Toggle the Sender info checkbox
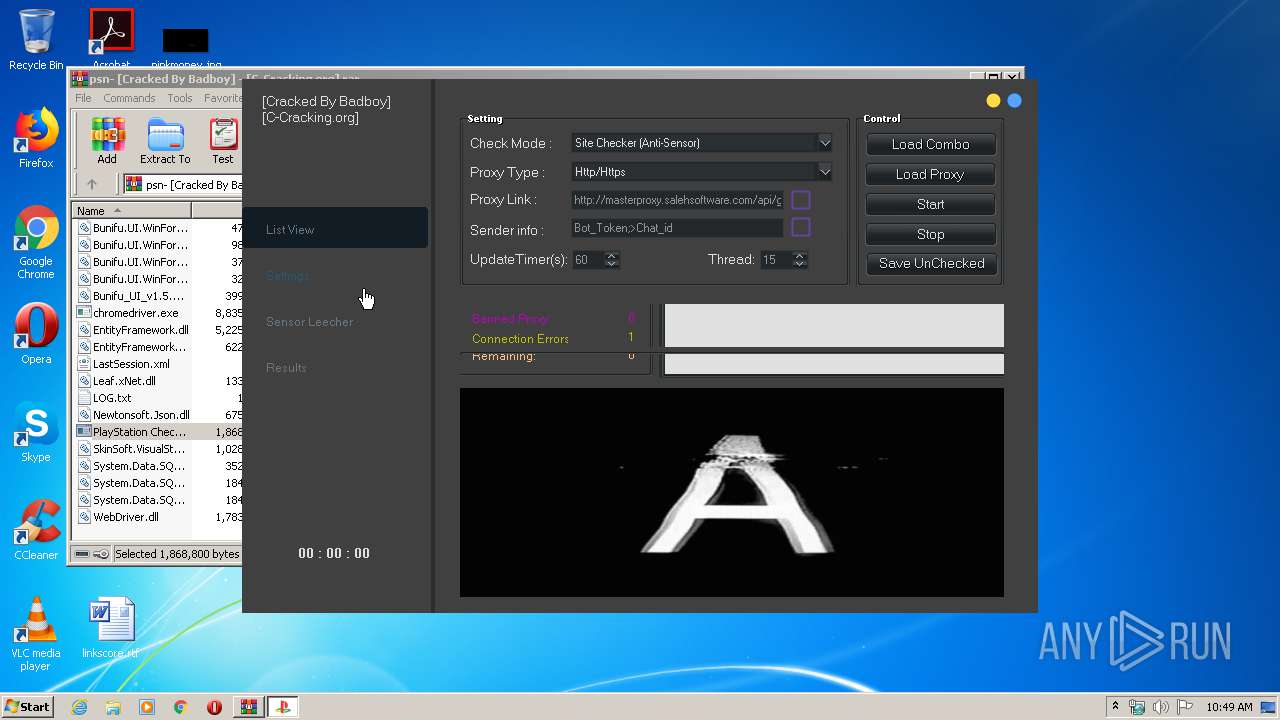 tap(800, 228)
